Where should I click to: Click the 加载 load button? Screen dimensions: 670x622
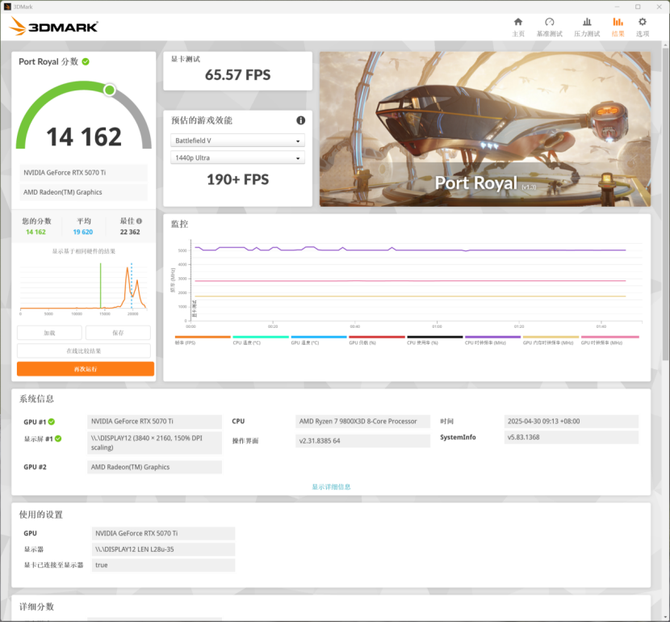coord(50,333)
